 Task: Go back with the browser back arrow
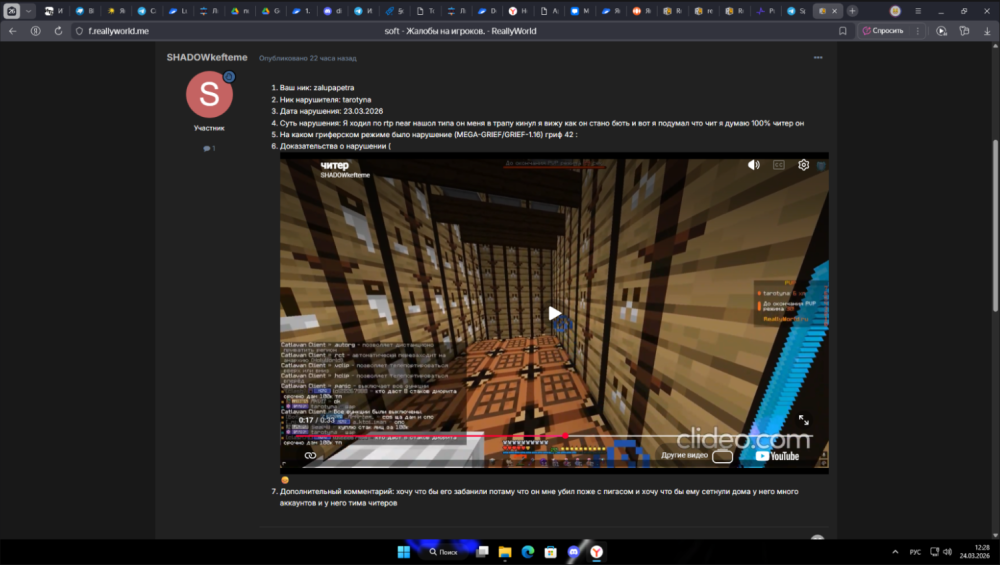click(13, 31)
